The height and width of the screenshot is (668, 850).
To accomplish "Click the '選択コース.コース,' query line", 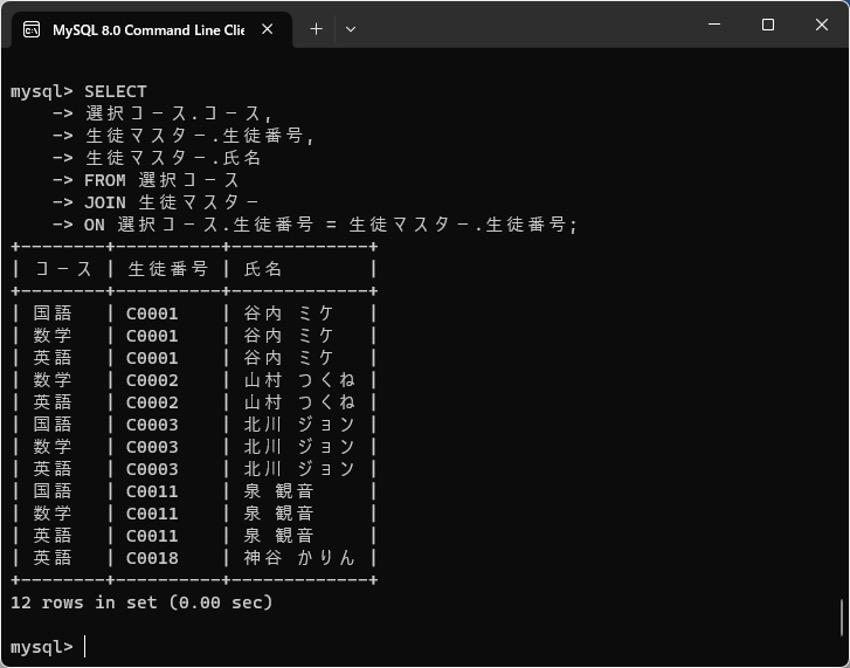I will point(178,113).
